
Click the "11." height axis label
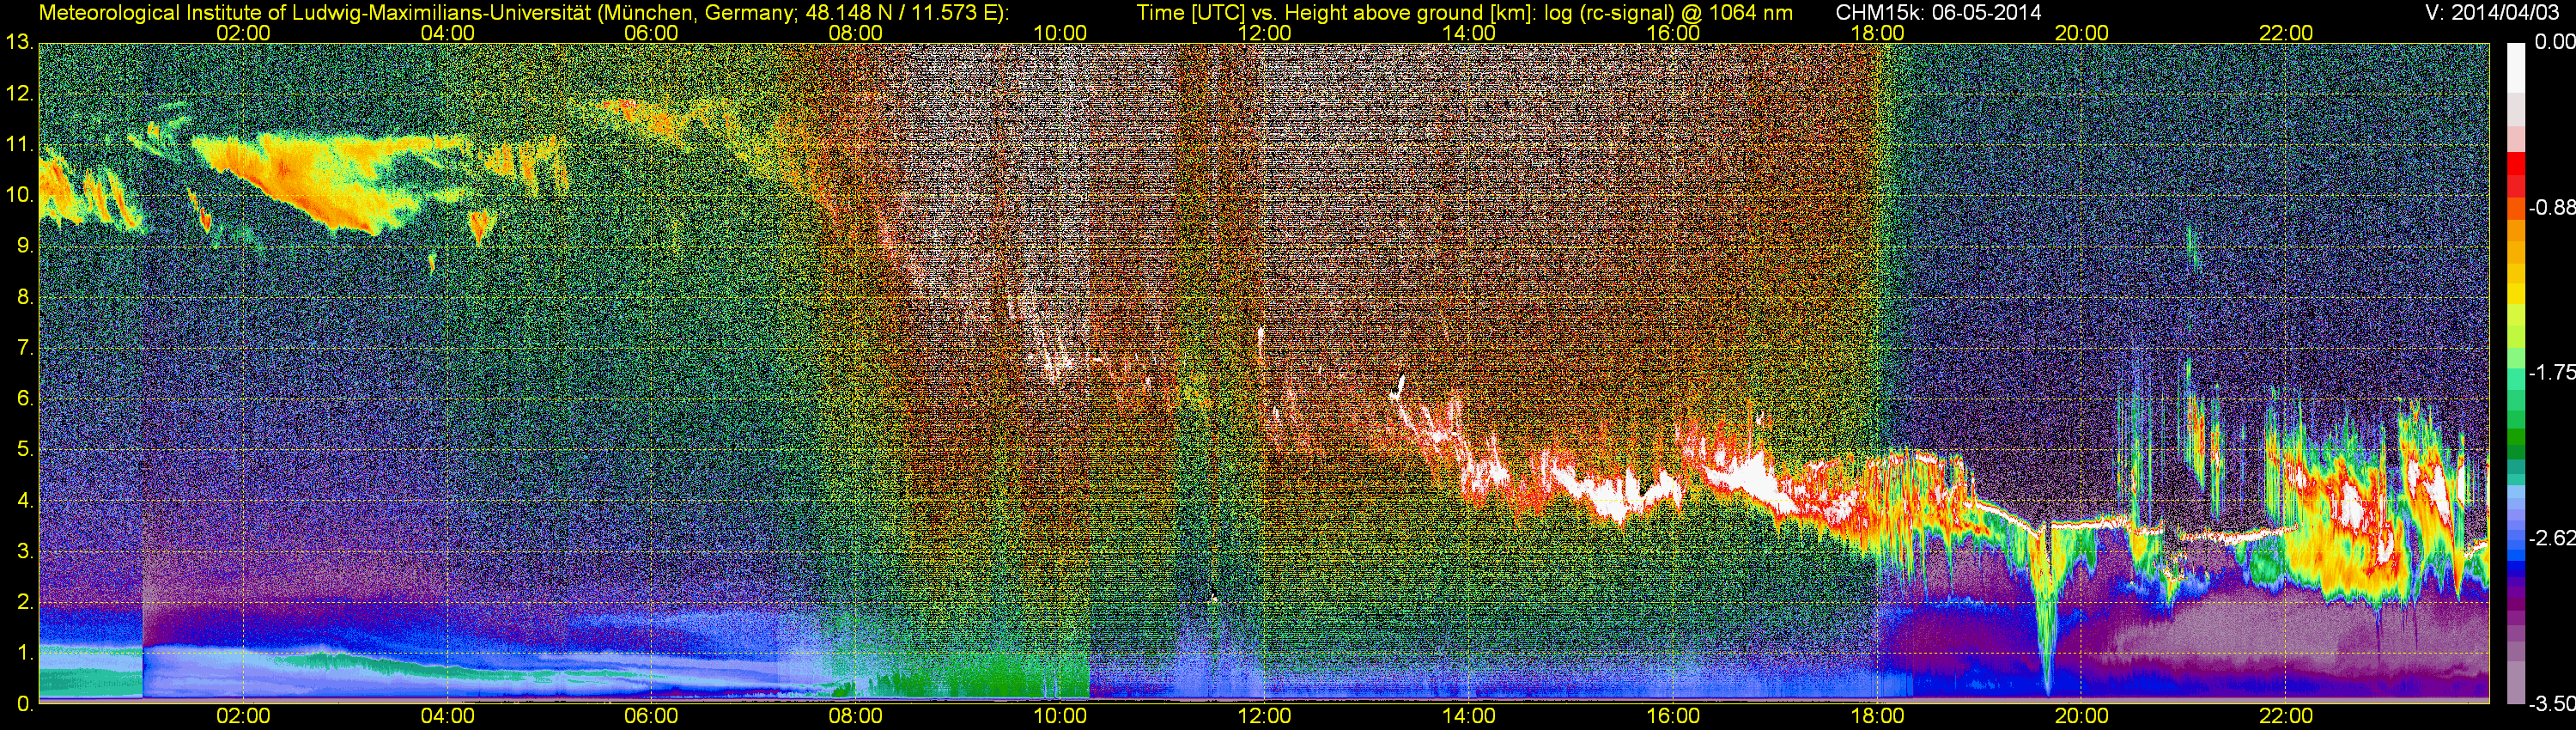19,145
